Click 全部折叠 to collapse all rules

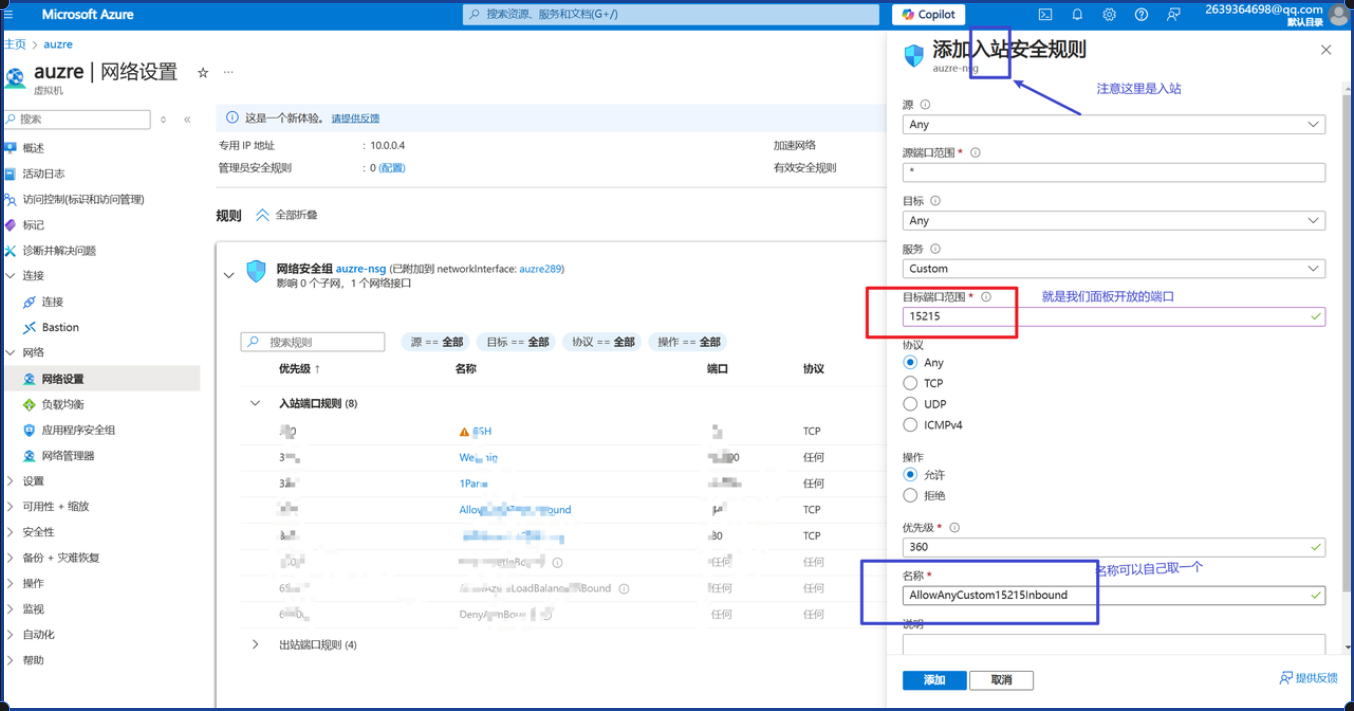(x=288, y=215)
